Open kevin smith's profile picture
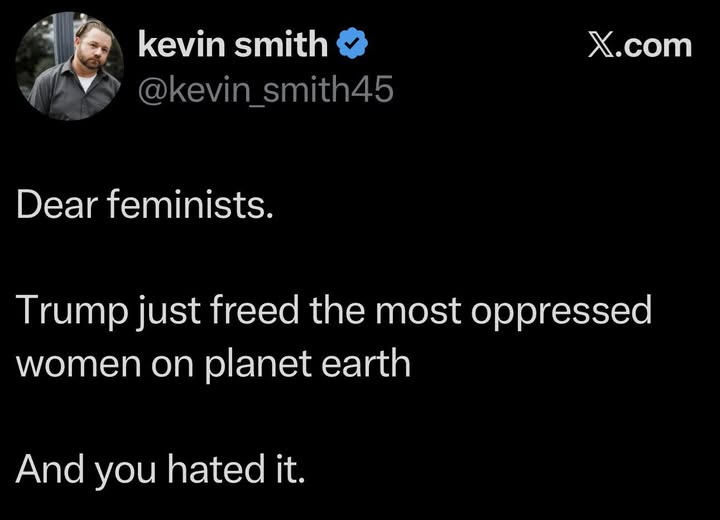 click(x=70, y=66)
